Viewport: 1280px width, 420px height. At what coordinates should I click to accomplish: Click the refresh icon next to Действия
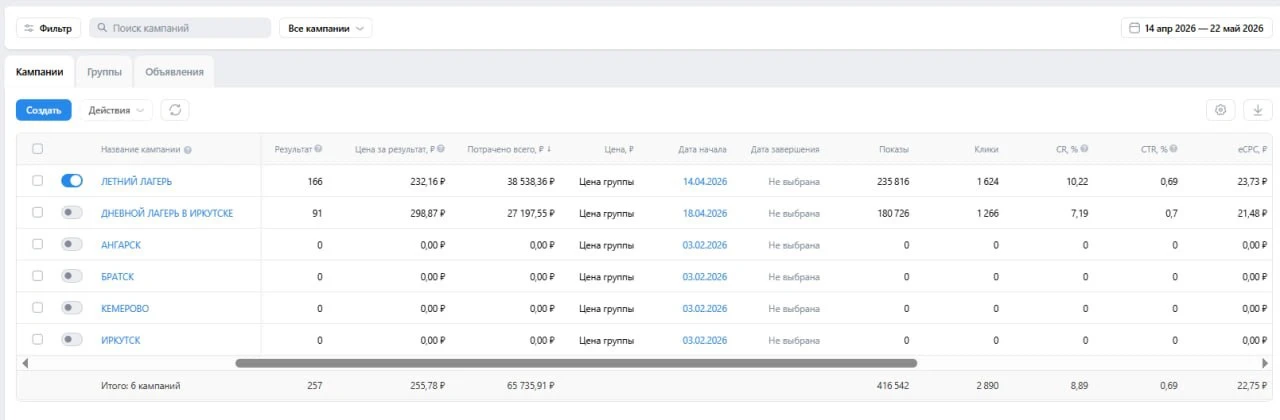(x=175, y=110)
